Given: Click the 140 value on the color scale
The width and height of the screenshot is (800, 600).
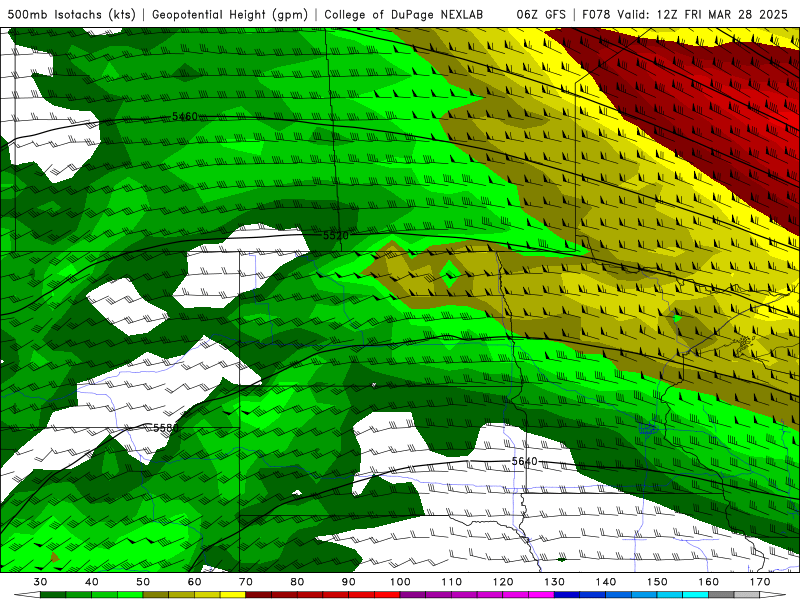Looking at the screenshot, I should point(606,582).
